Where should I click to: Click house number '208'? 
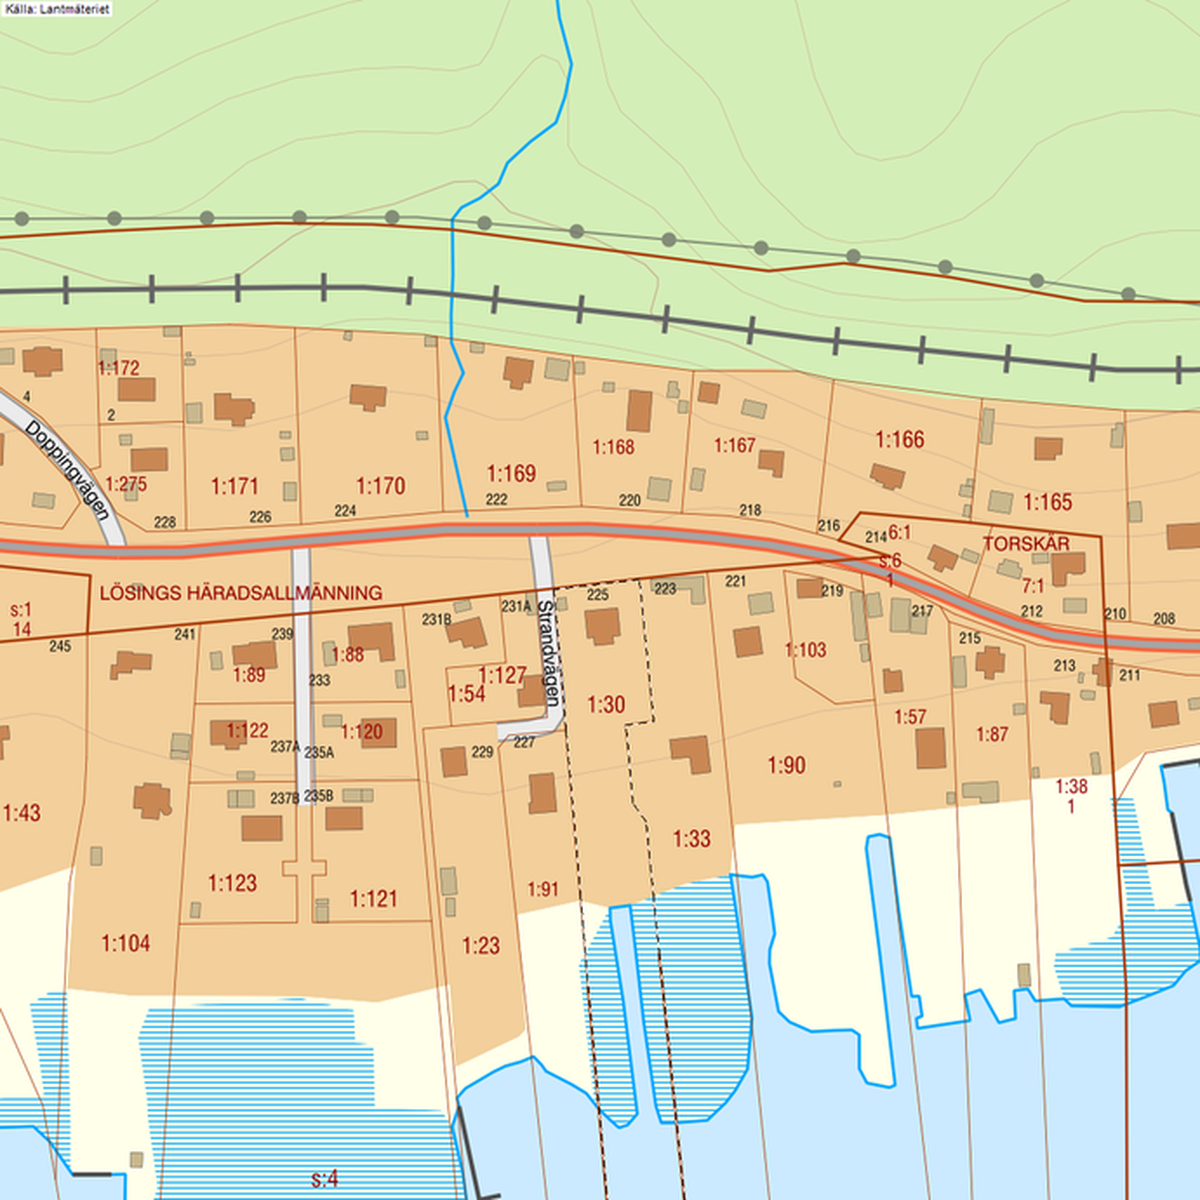pos(1164,619)
